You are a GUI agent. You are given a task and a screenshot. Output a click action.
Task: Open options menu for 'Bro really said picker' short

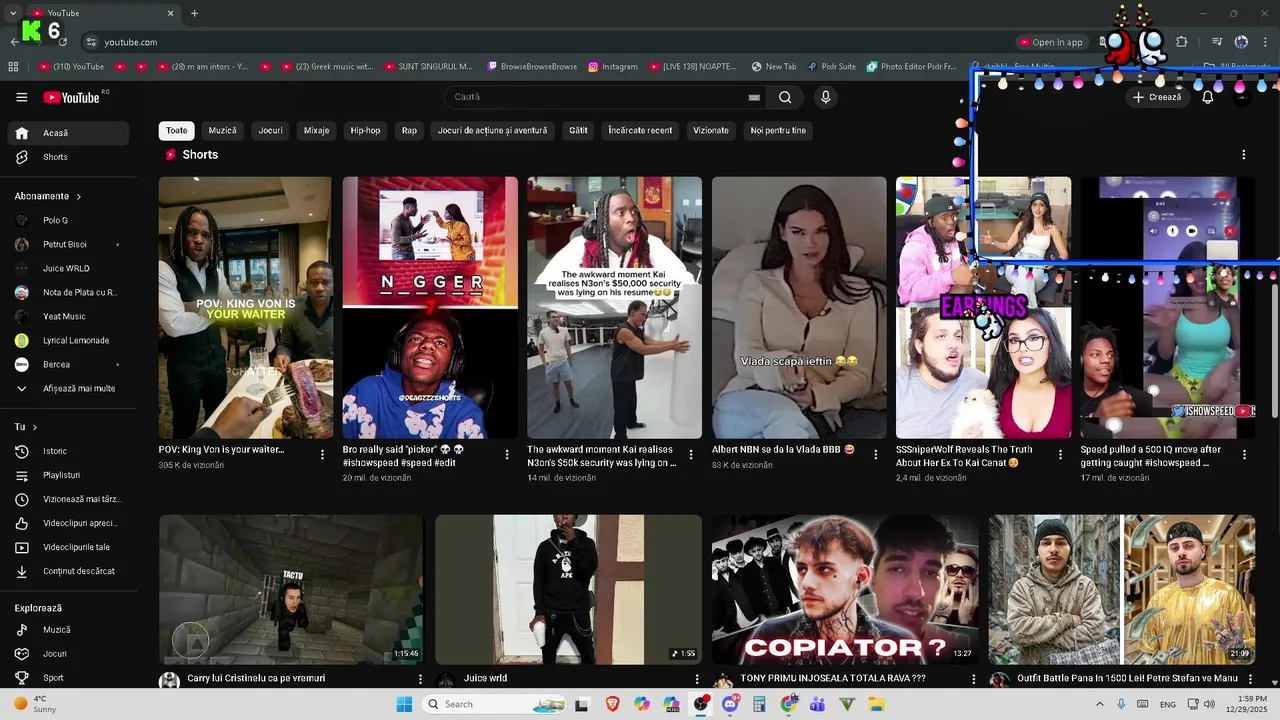(x=507, y=454)
